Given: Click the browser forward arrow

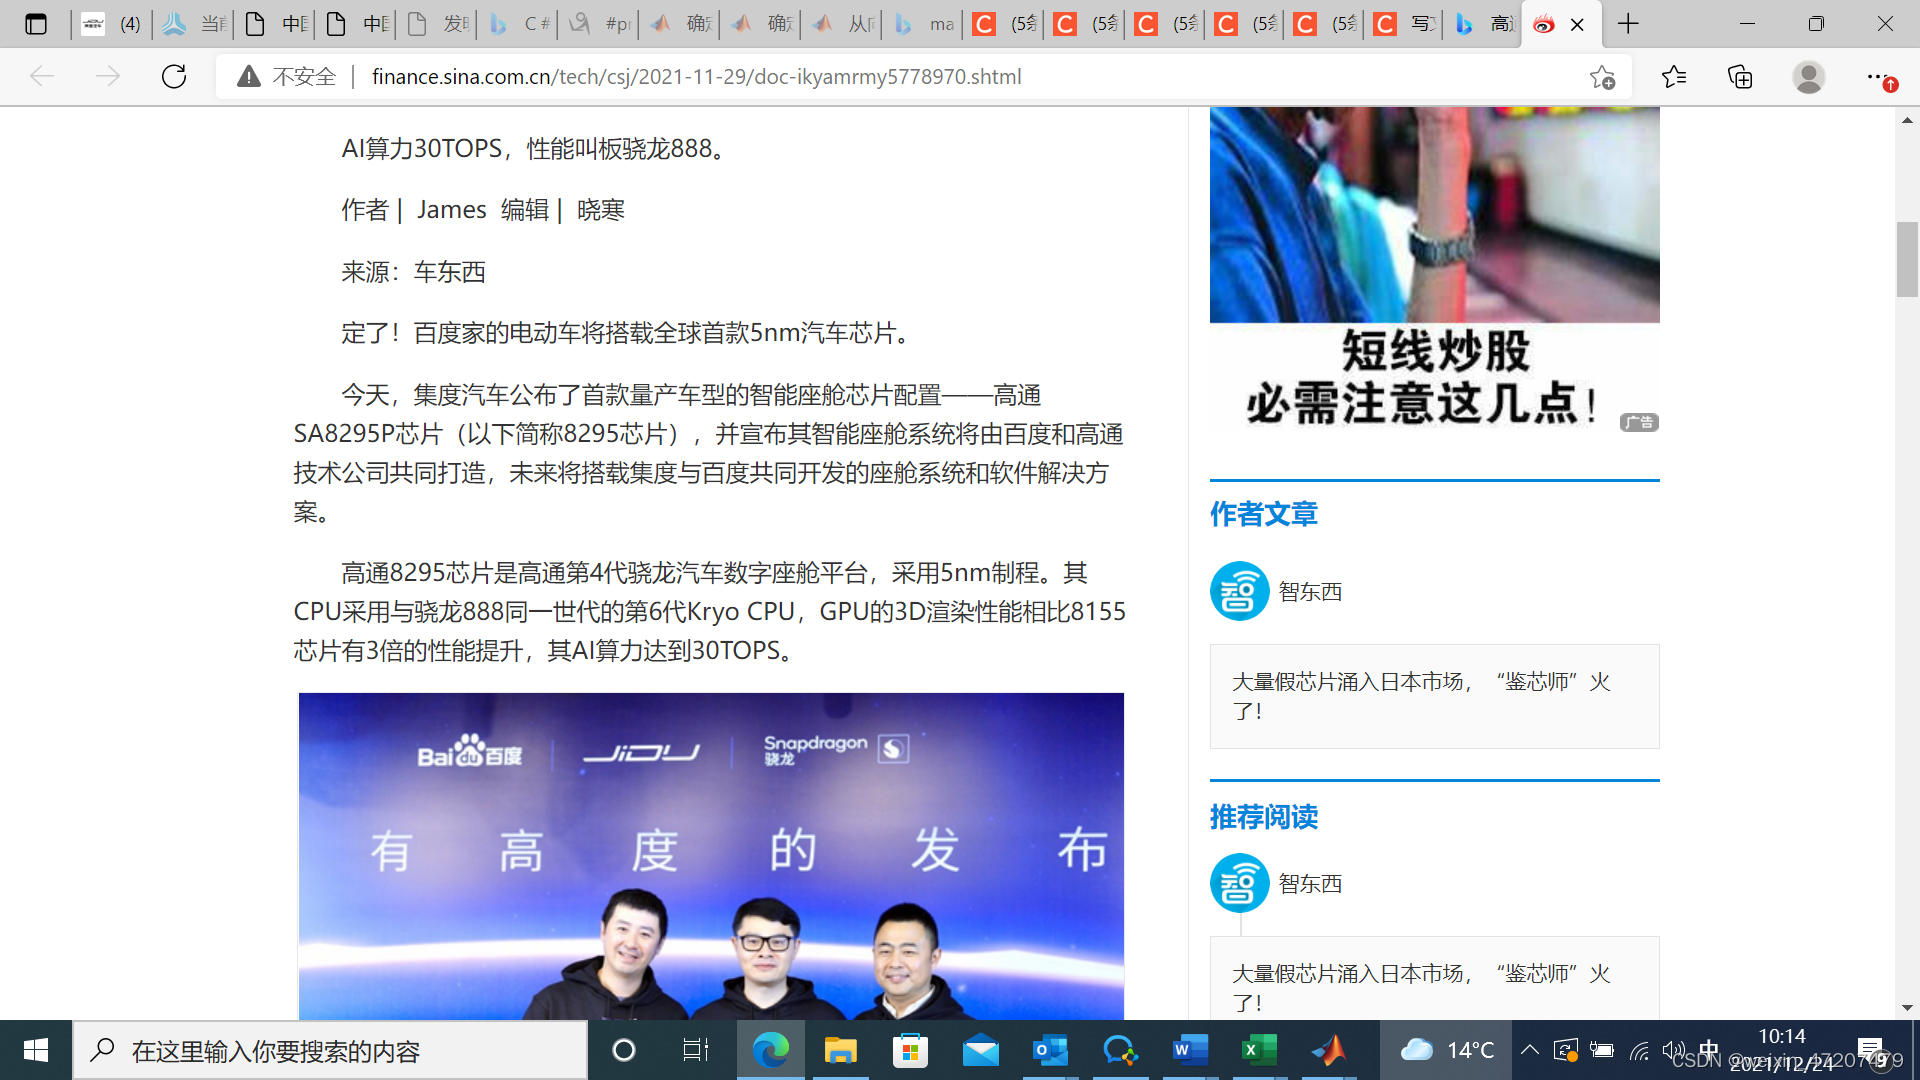Looking at the screenshot, I should coord(108,76).
